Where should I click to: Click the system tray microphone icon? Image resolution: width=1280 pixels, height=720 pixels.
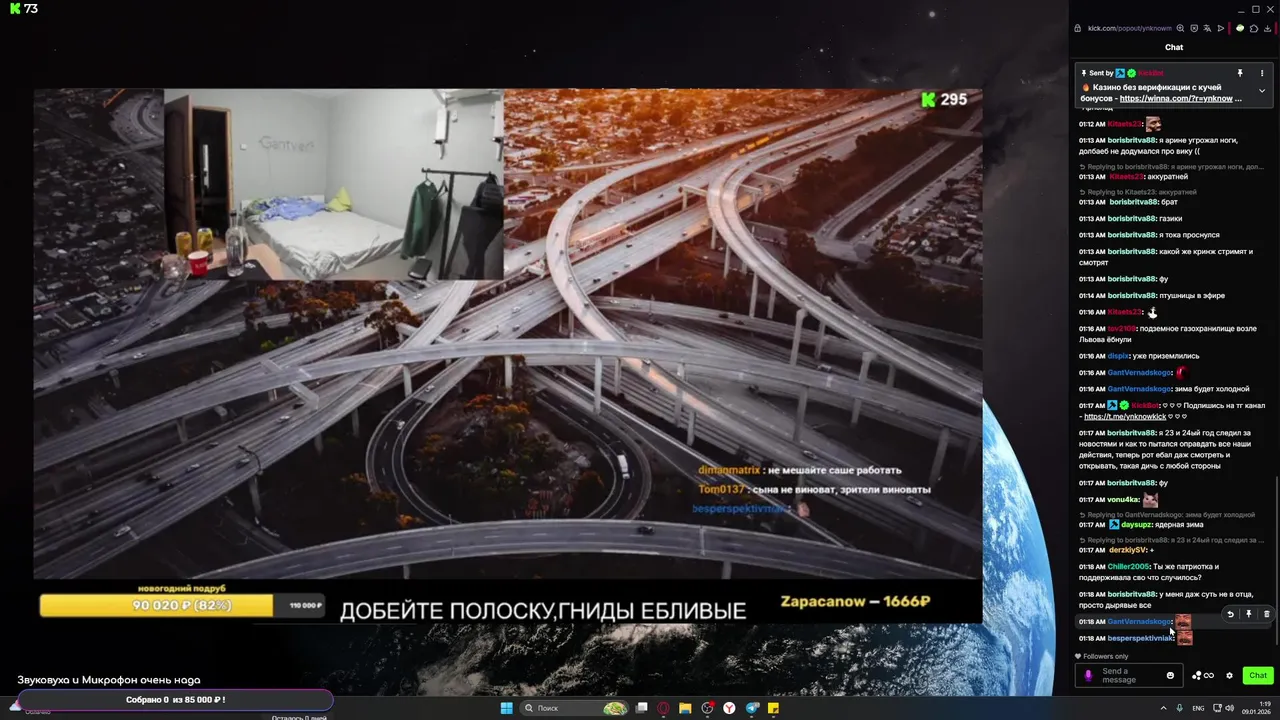(x=1180, y=708)
